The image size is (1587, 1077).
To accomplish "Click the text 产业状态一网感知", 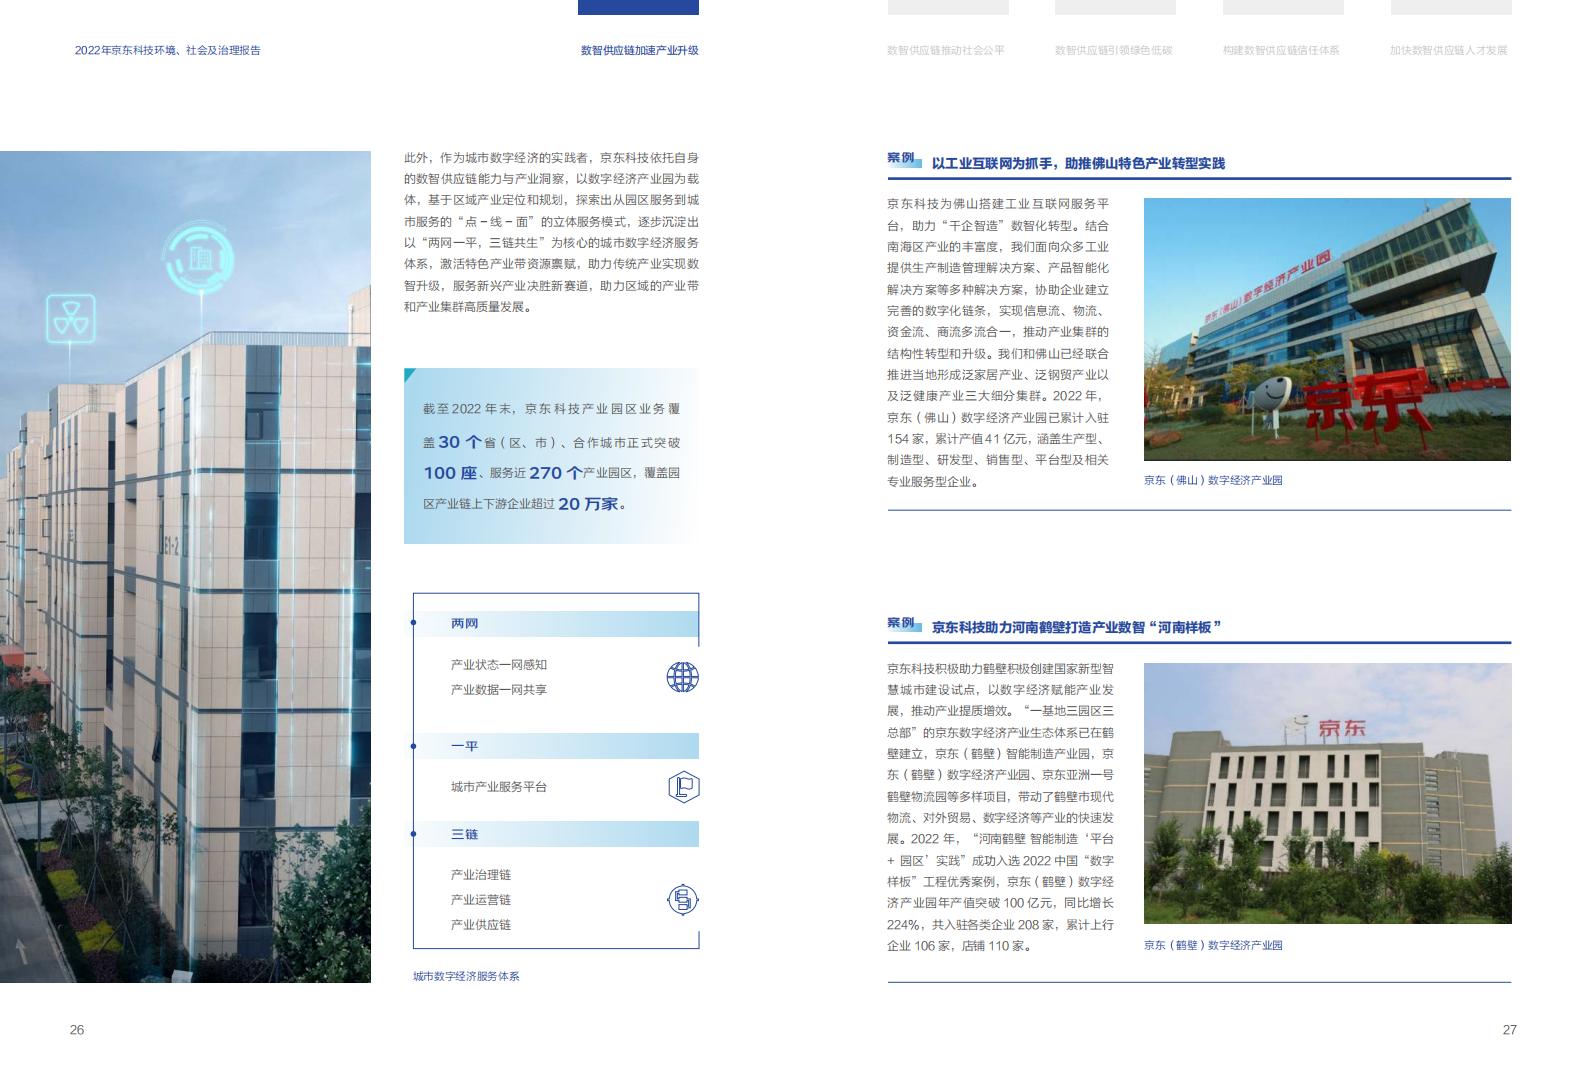I will 499,665.
